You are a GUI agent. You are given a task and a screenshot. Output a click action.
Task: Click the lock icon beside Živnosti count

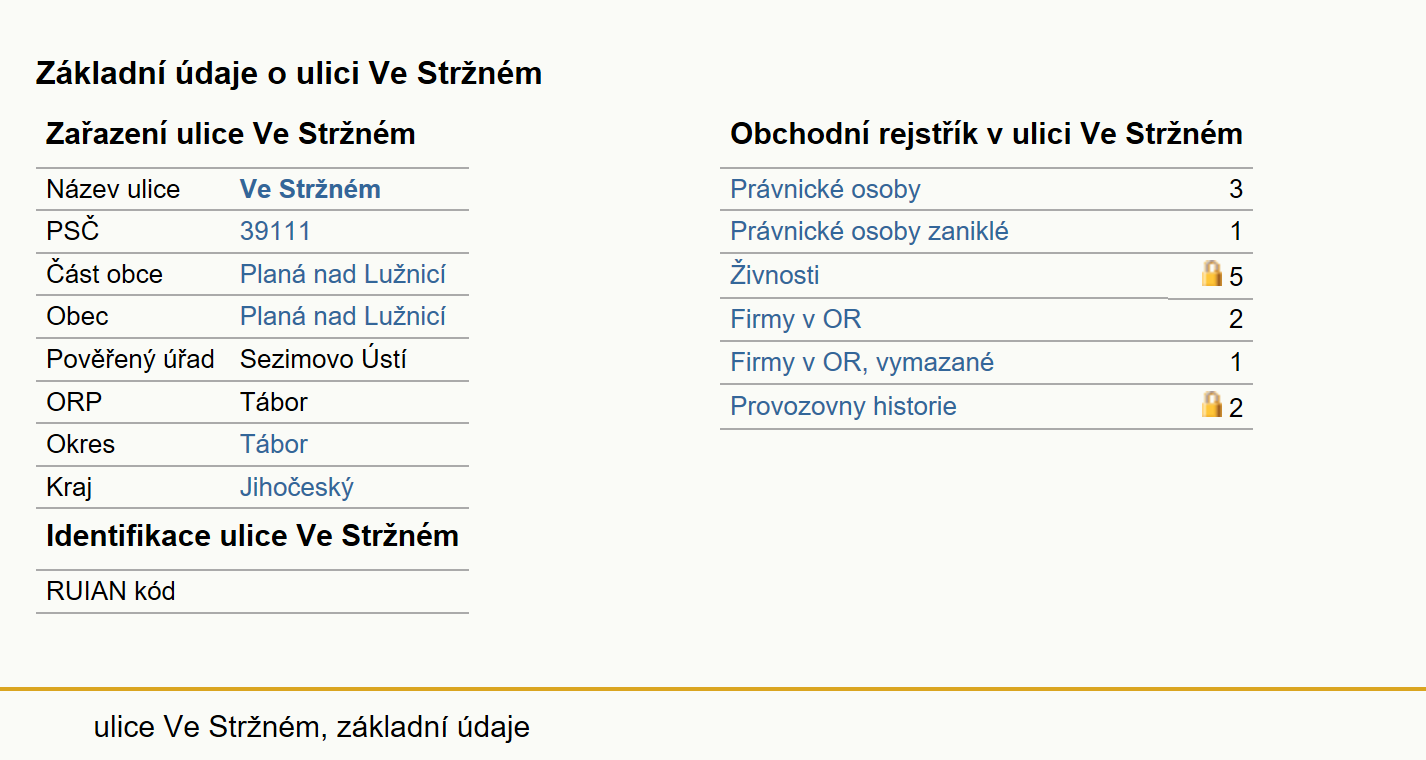click(1212, 273)
